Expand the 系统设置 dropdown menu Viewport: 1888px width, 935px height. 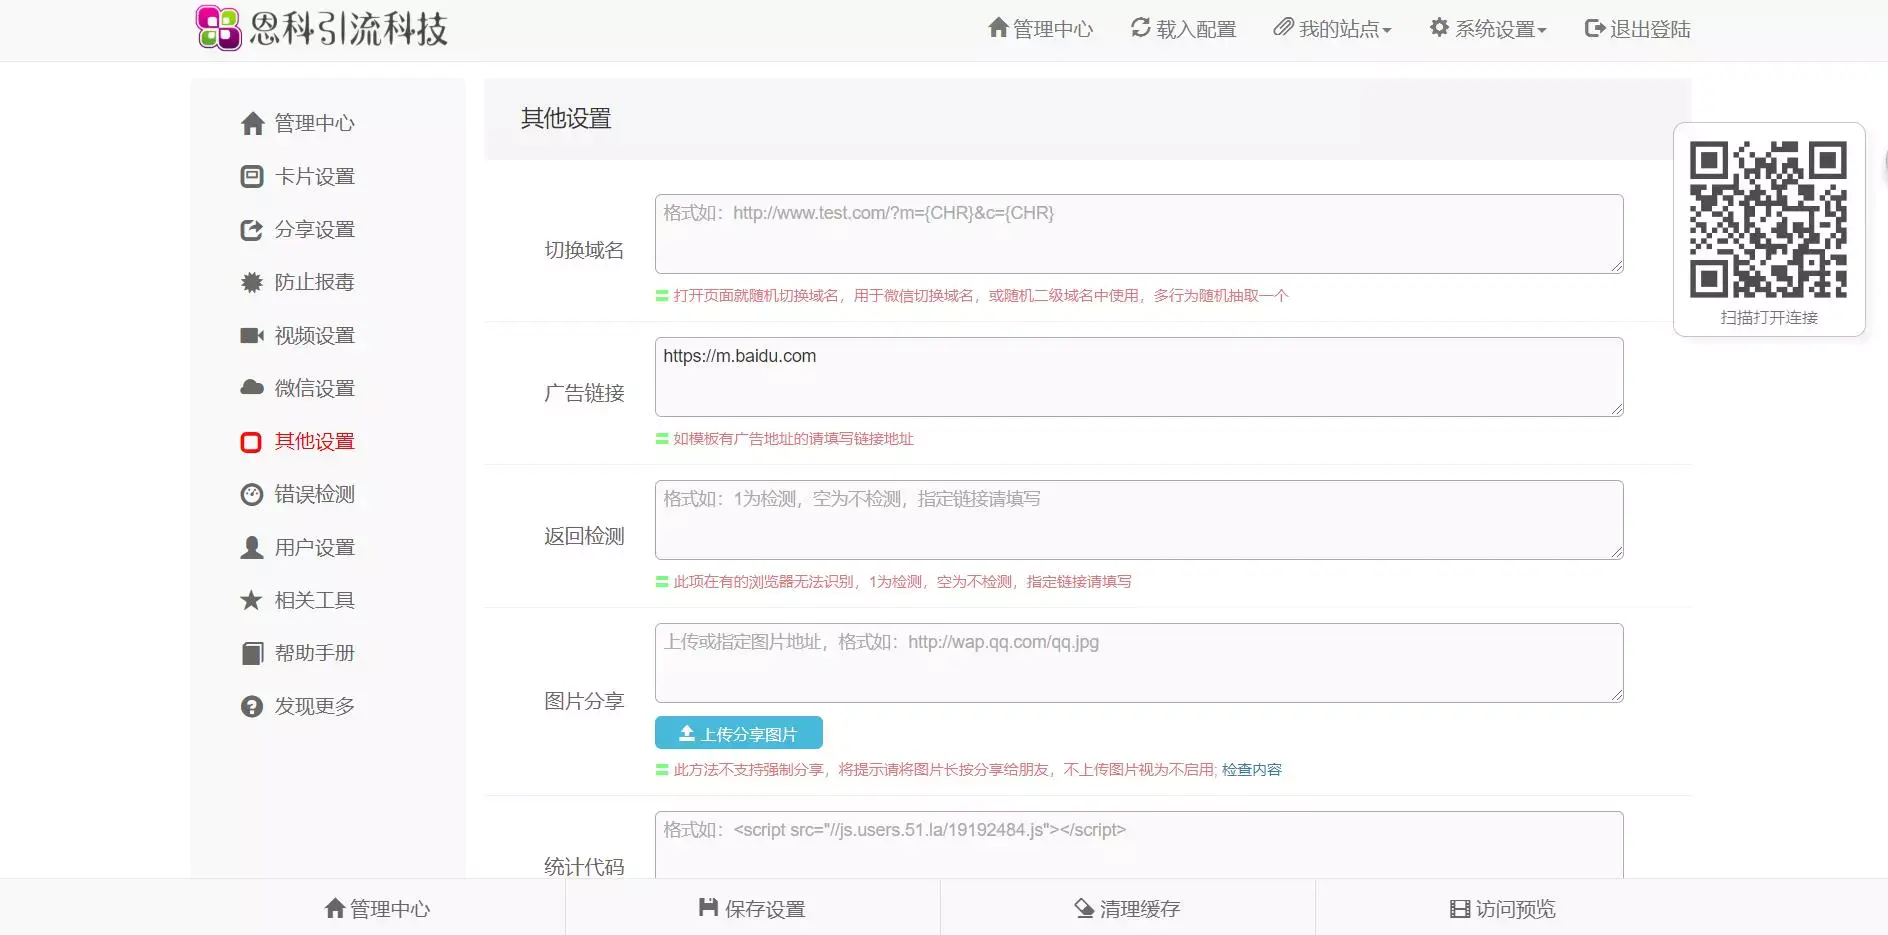pos(1488,29)
